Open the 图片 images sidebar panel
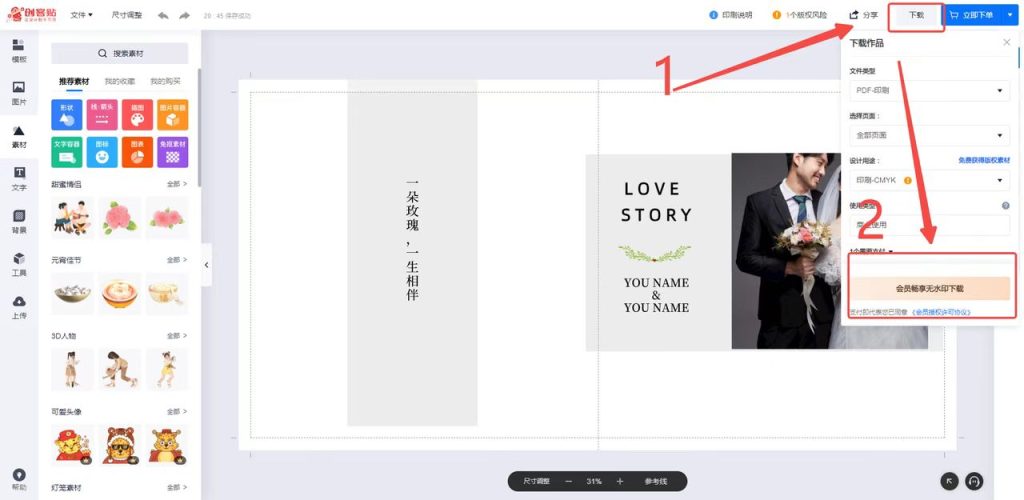This screenshot has width=1024, height=500. click(19, 93)
